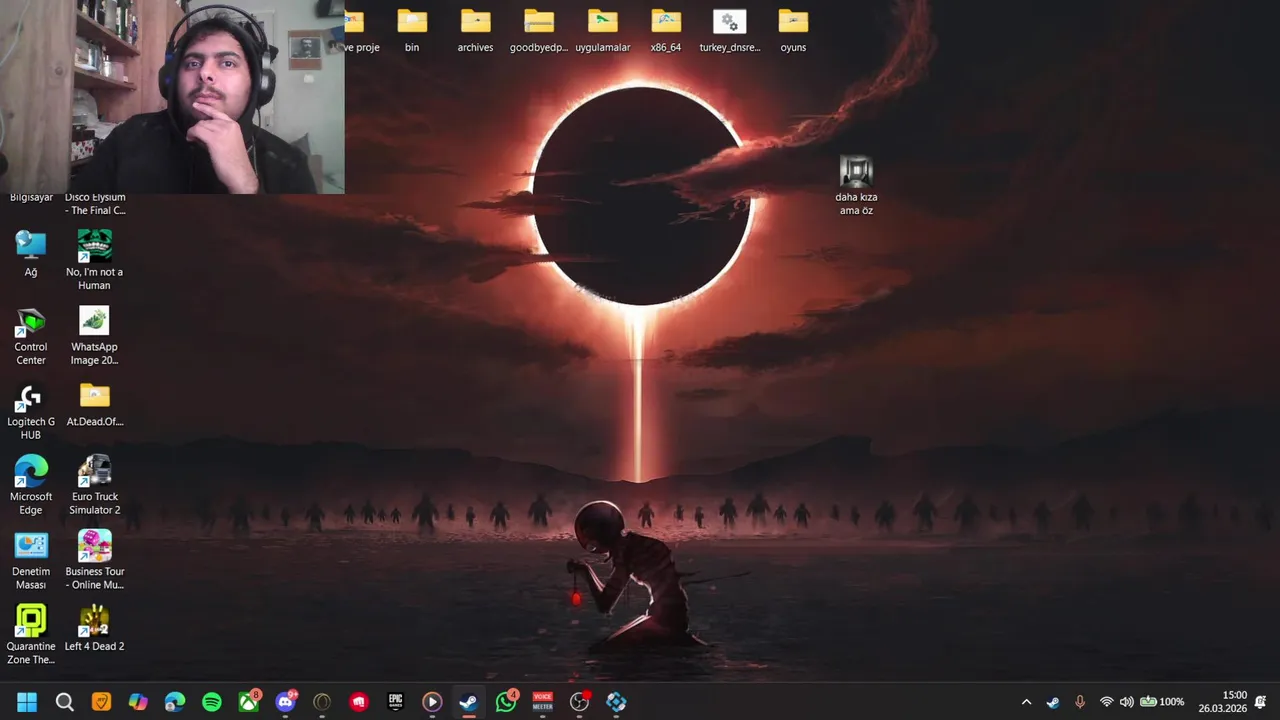Open the volume speaker tray icon

[x=1127, y=702]
